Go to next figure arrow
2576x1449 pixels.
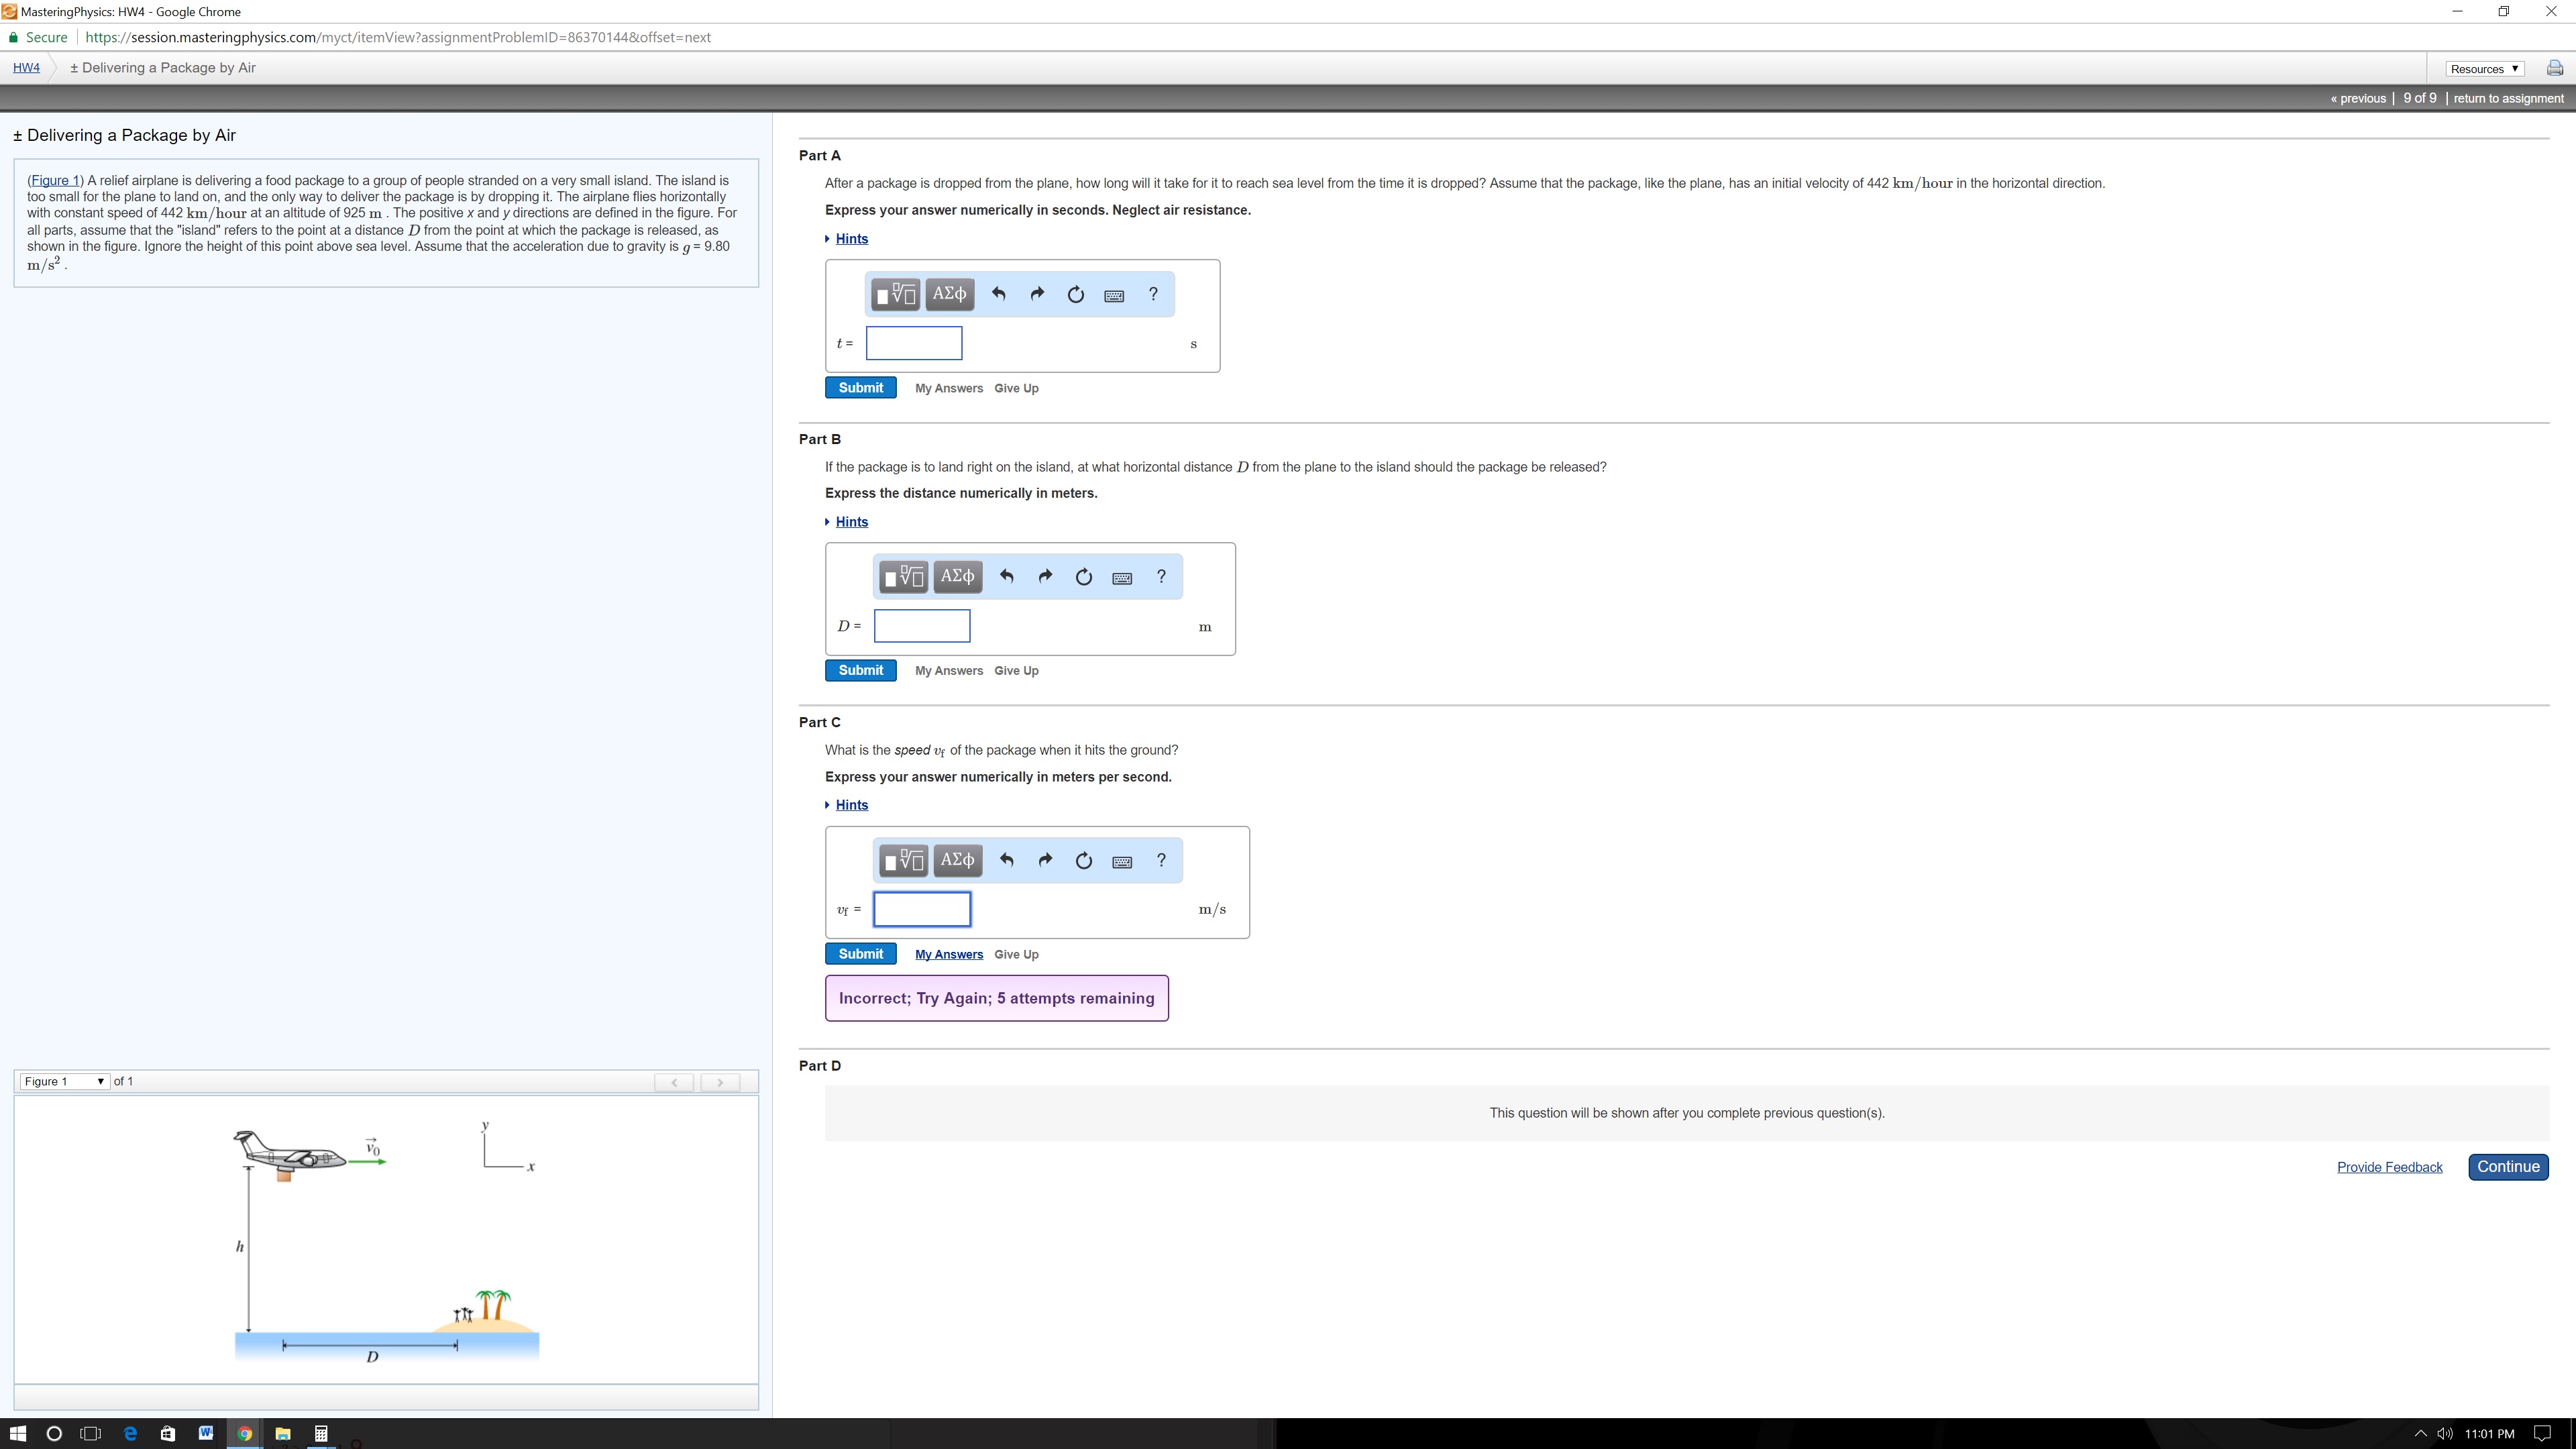click(x=720, y=1082)
